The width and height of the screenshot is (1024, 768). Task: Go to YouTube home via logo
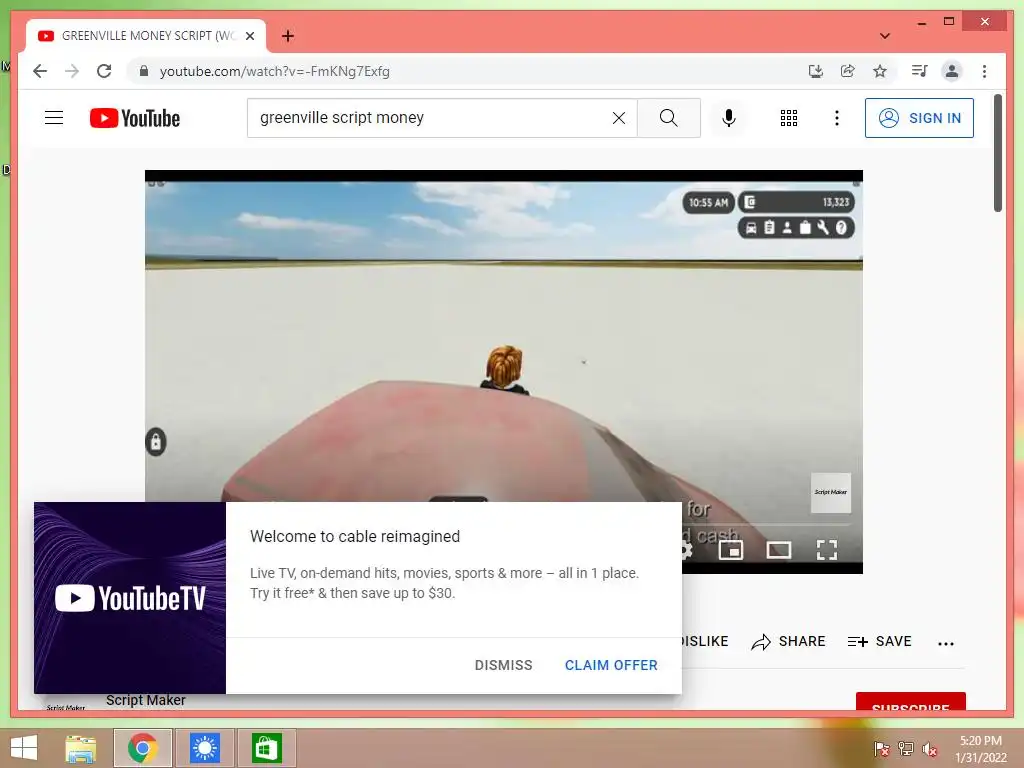pos(135,118)
